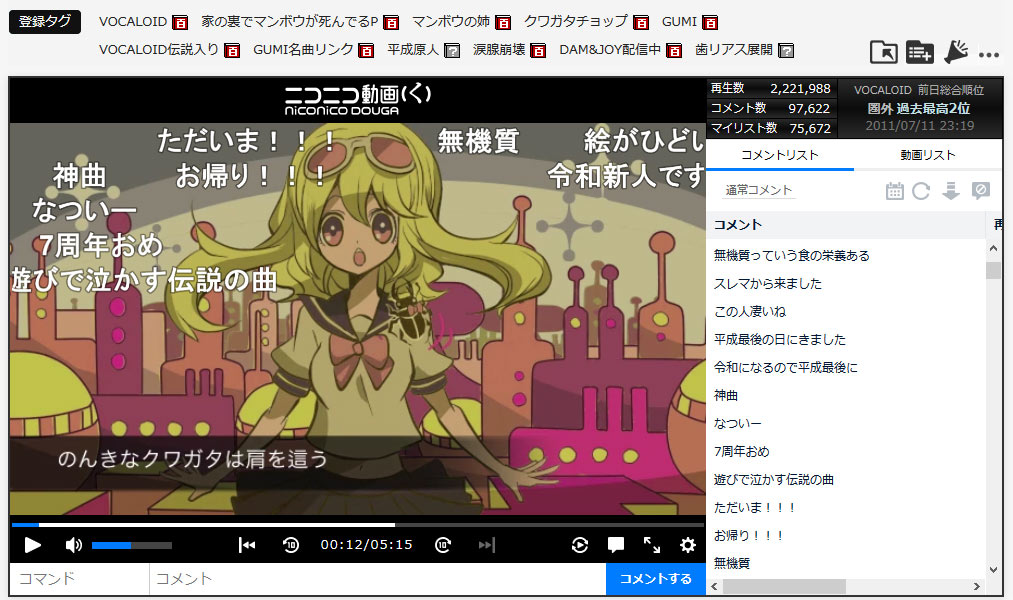Open the calendar icon in the comment panel
1013x600 pixels.
(x=894, y=191)
